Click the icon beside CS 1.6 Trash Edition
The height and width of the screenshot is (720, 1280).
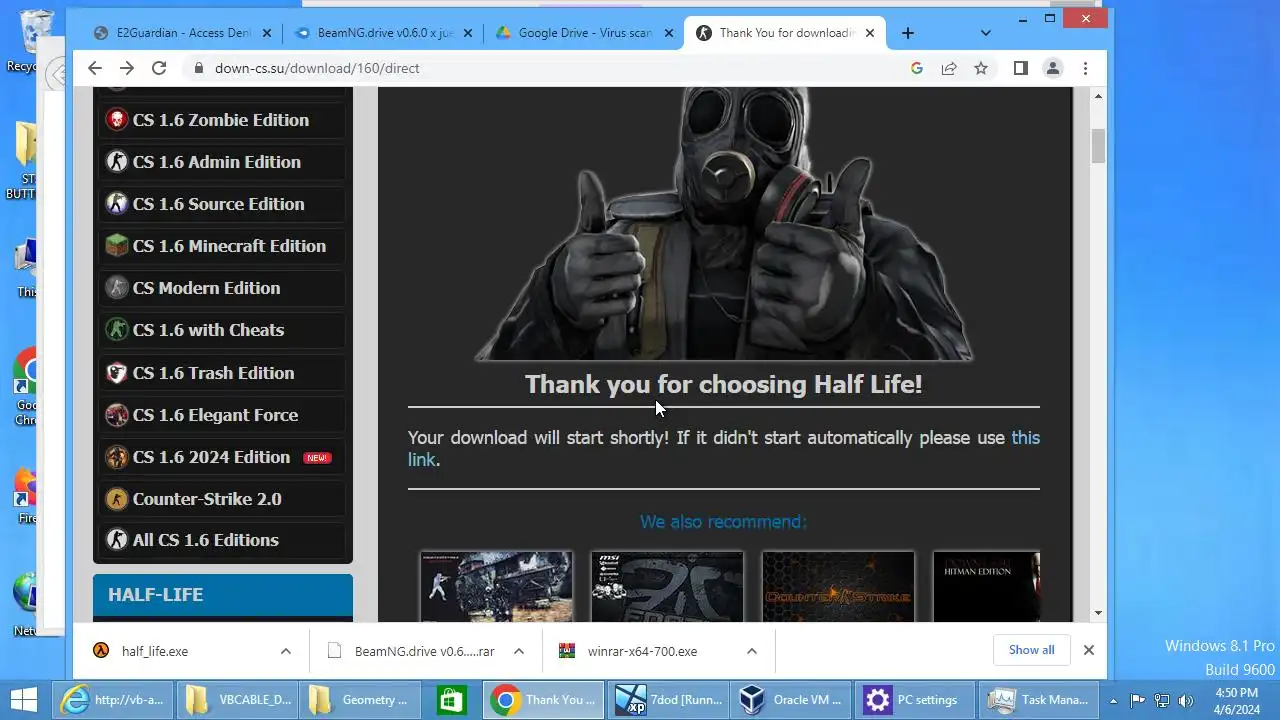click(x=117, y=373)
